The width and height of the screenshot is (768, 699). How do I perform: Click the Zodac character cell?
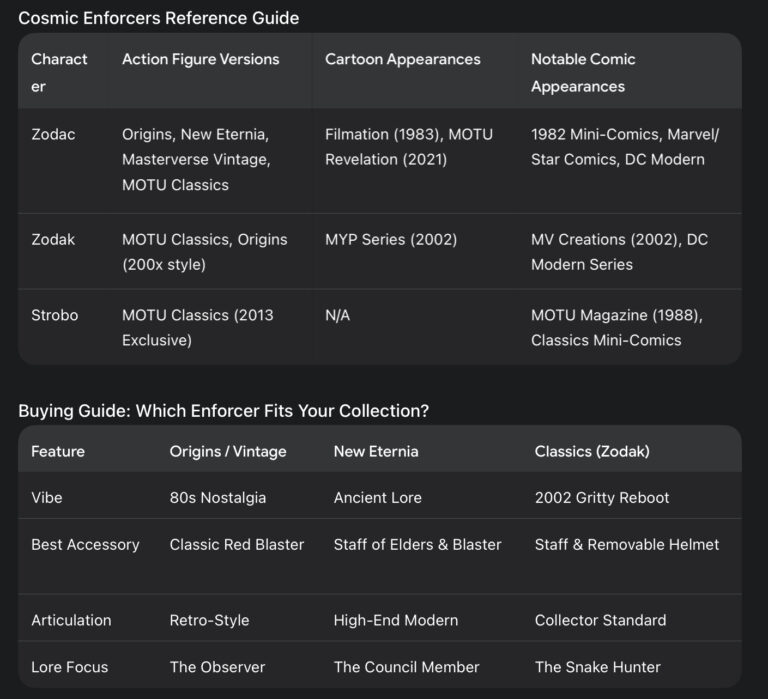pyautogui.click(x=53, y=134)
